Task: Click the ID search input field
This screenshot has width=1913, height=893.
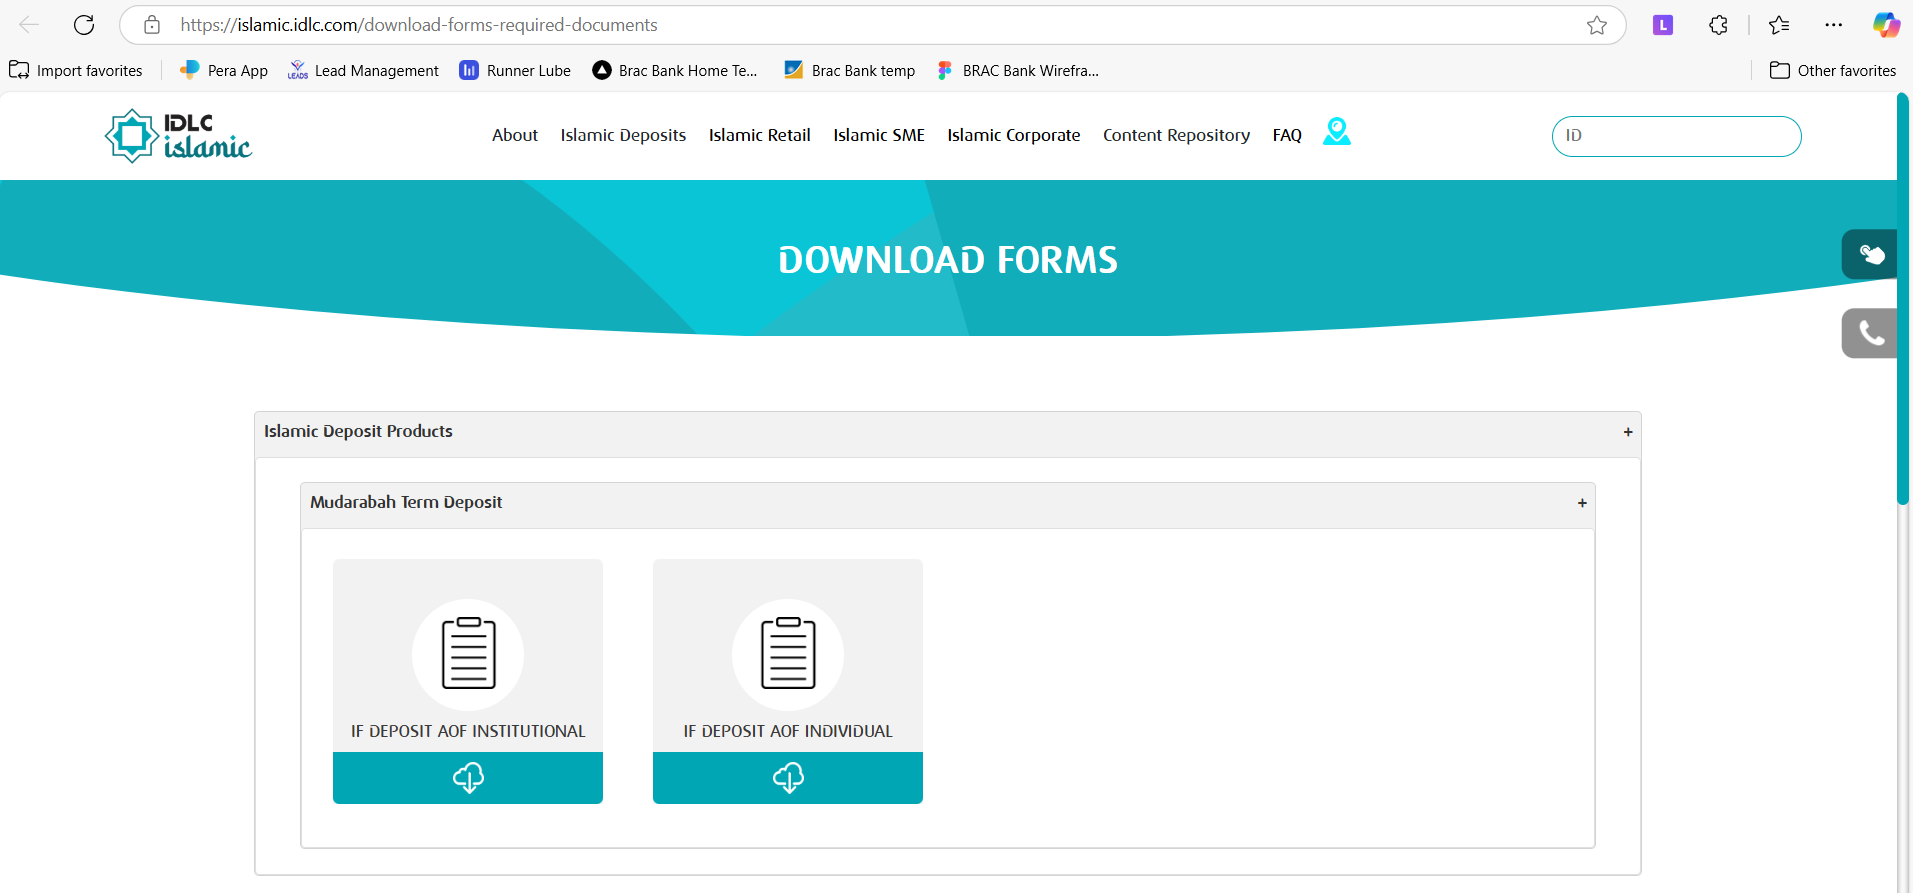Action: 1676,136
